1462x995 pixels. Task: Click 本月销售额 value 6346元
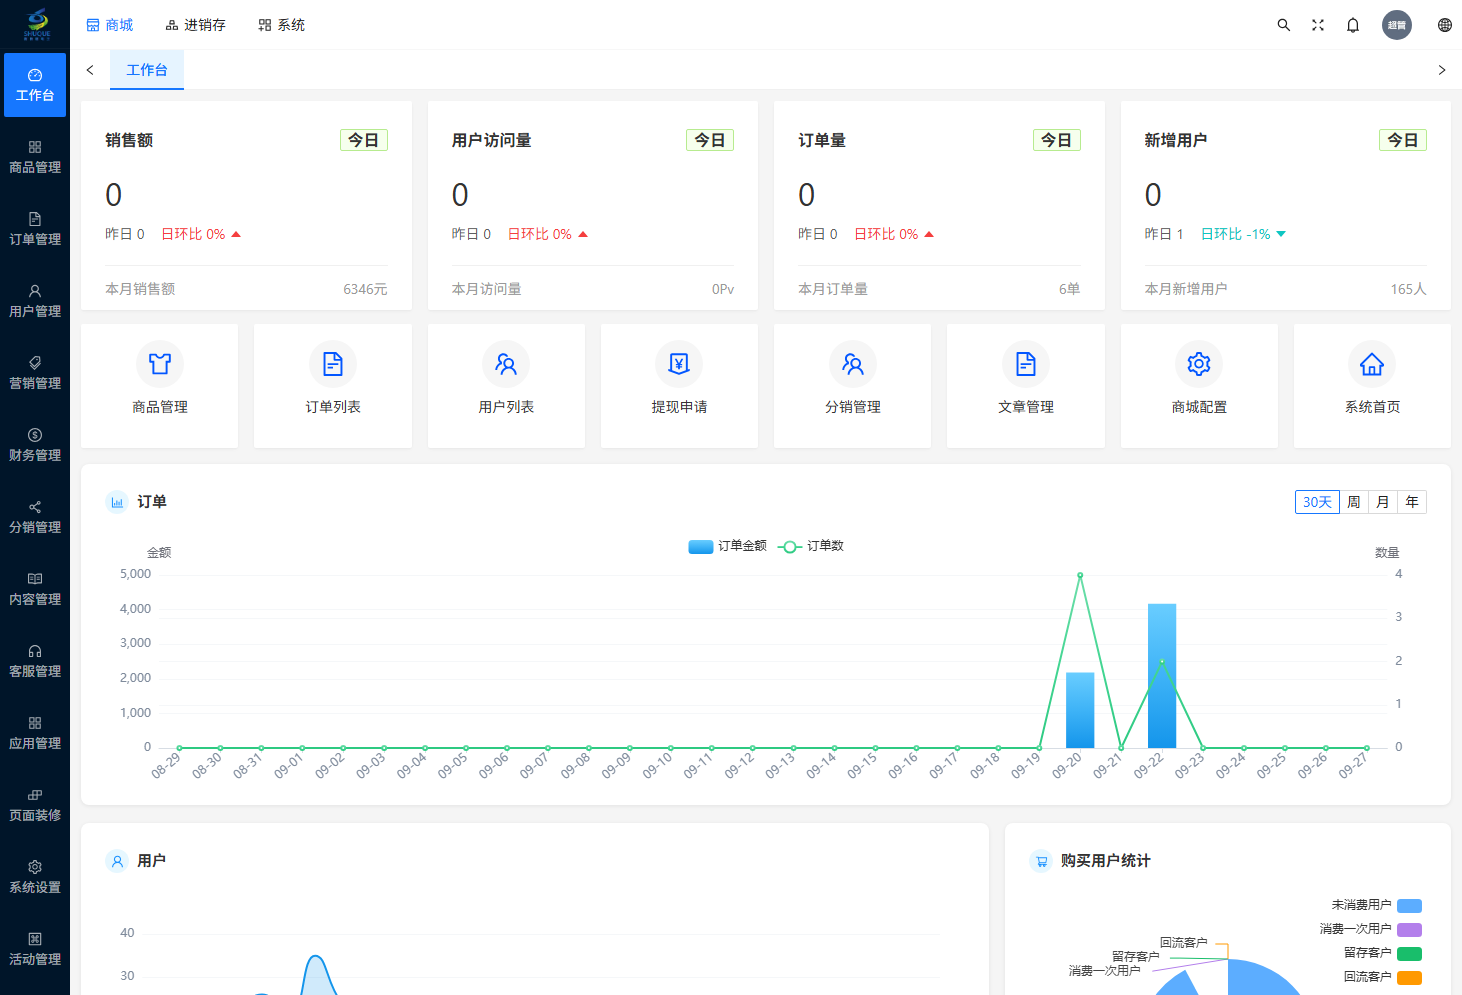365,289
